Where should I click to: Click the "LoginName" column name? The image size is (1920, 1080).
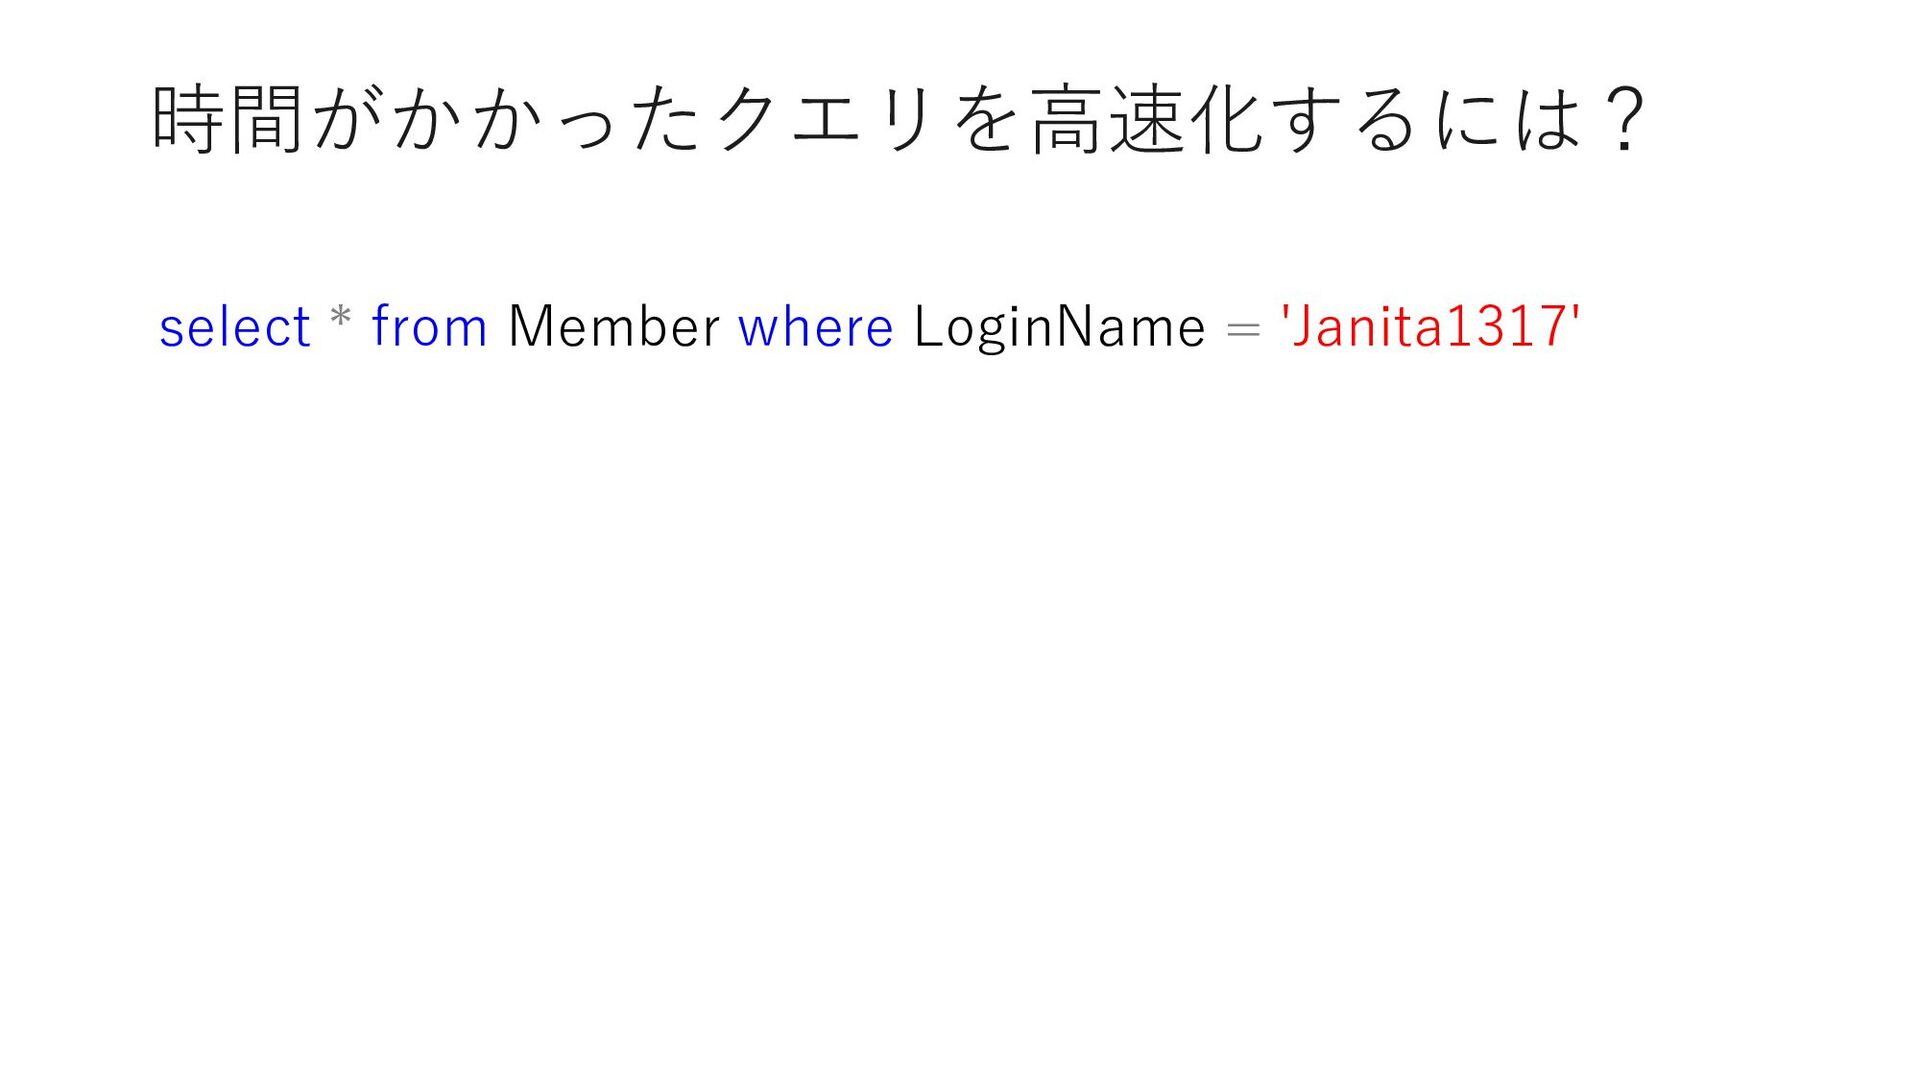(1059, 327)
